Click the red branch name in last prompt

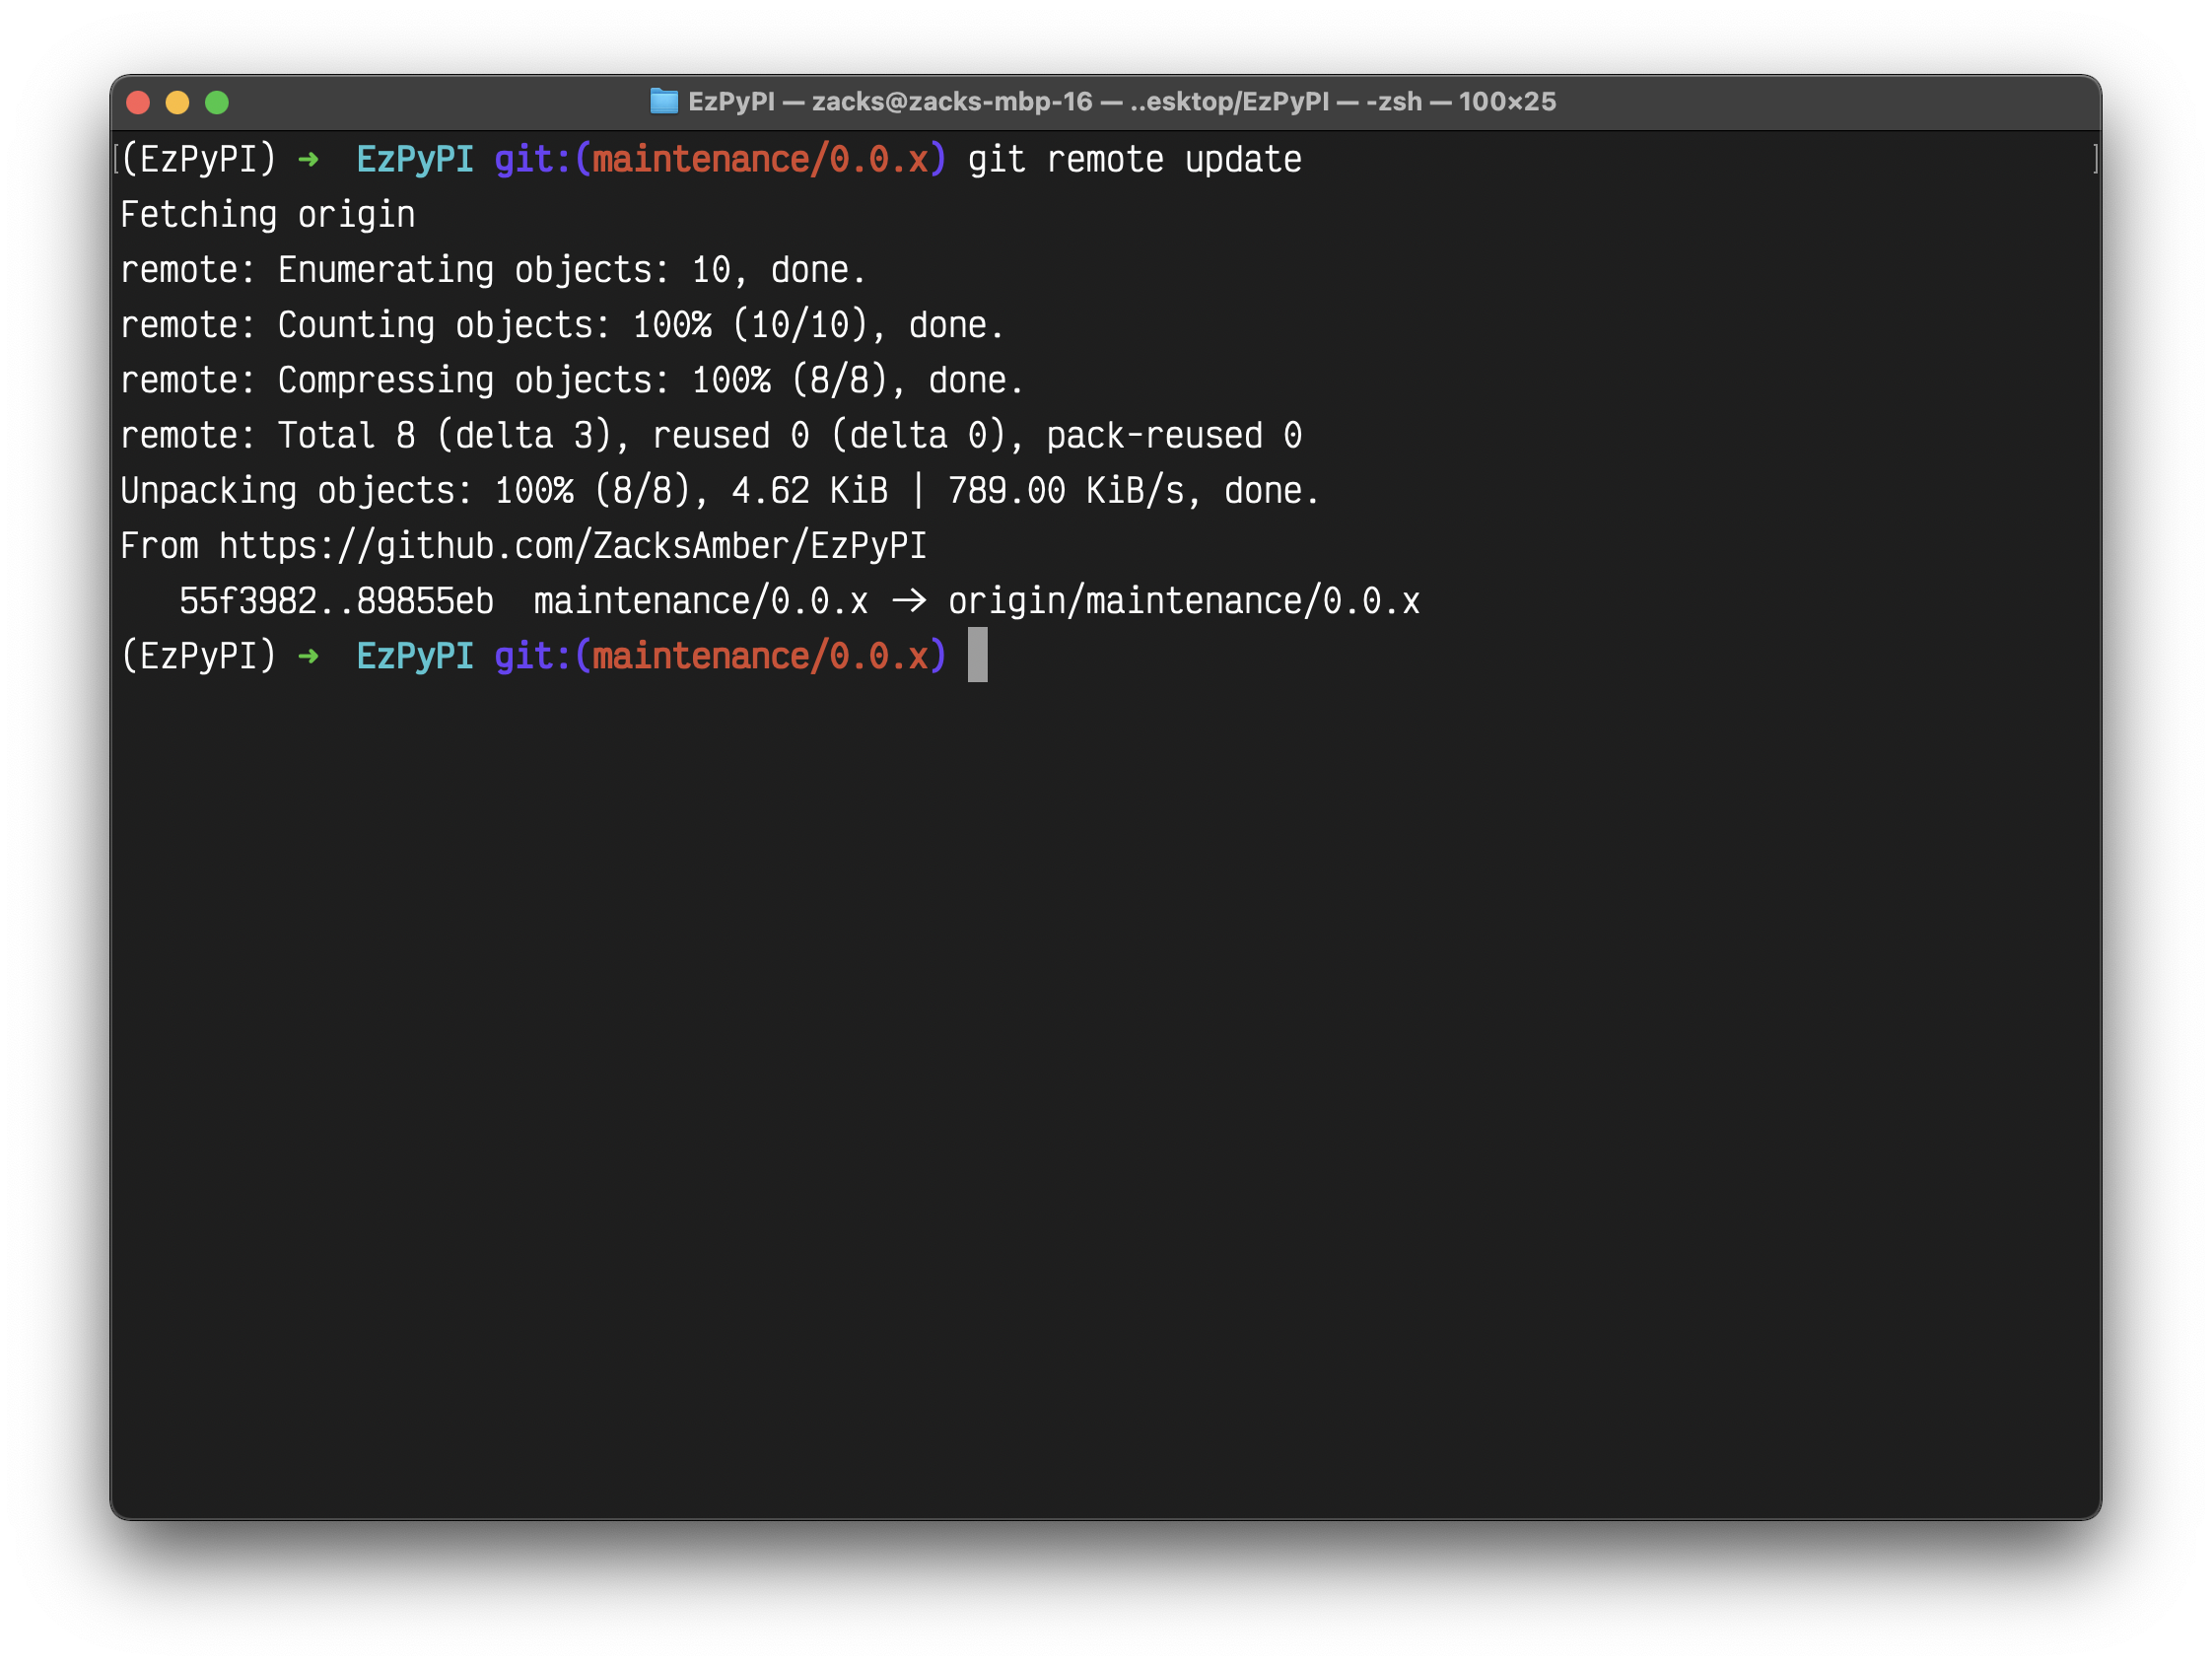point(760,656)
